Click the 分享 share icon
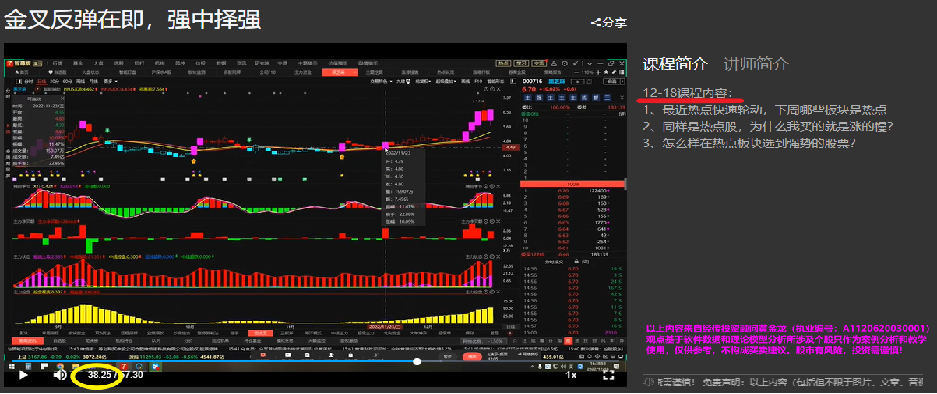The width and height of the screenshot is (937, 394). point(608,23)
